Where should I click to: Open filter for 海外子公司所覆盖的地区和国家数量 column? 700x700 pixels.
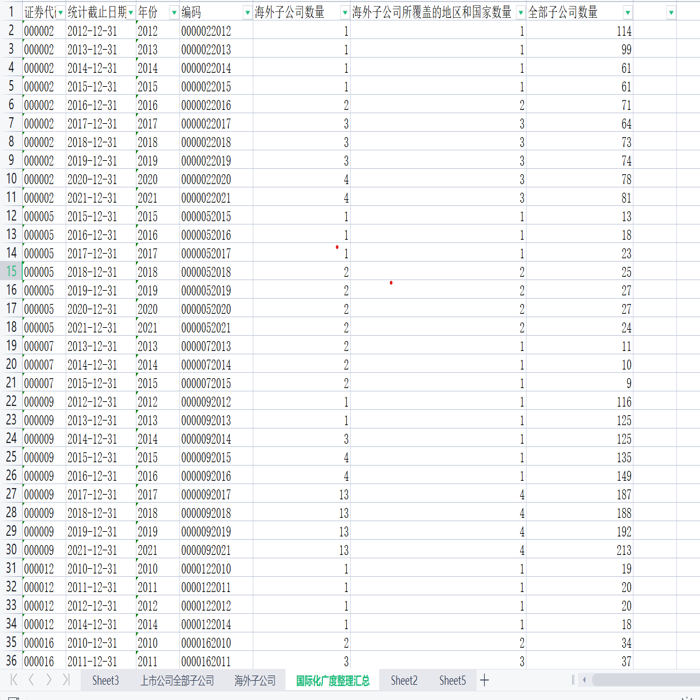coord(521,12)
